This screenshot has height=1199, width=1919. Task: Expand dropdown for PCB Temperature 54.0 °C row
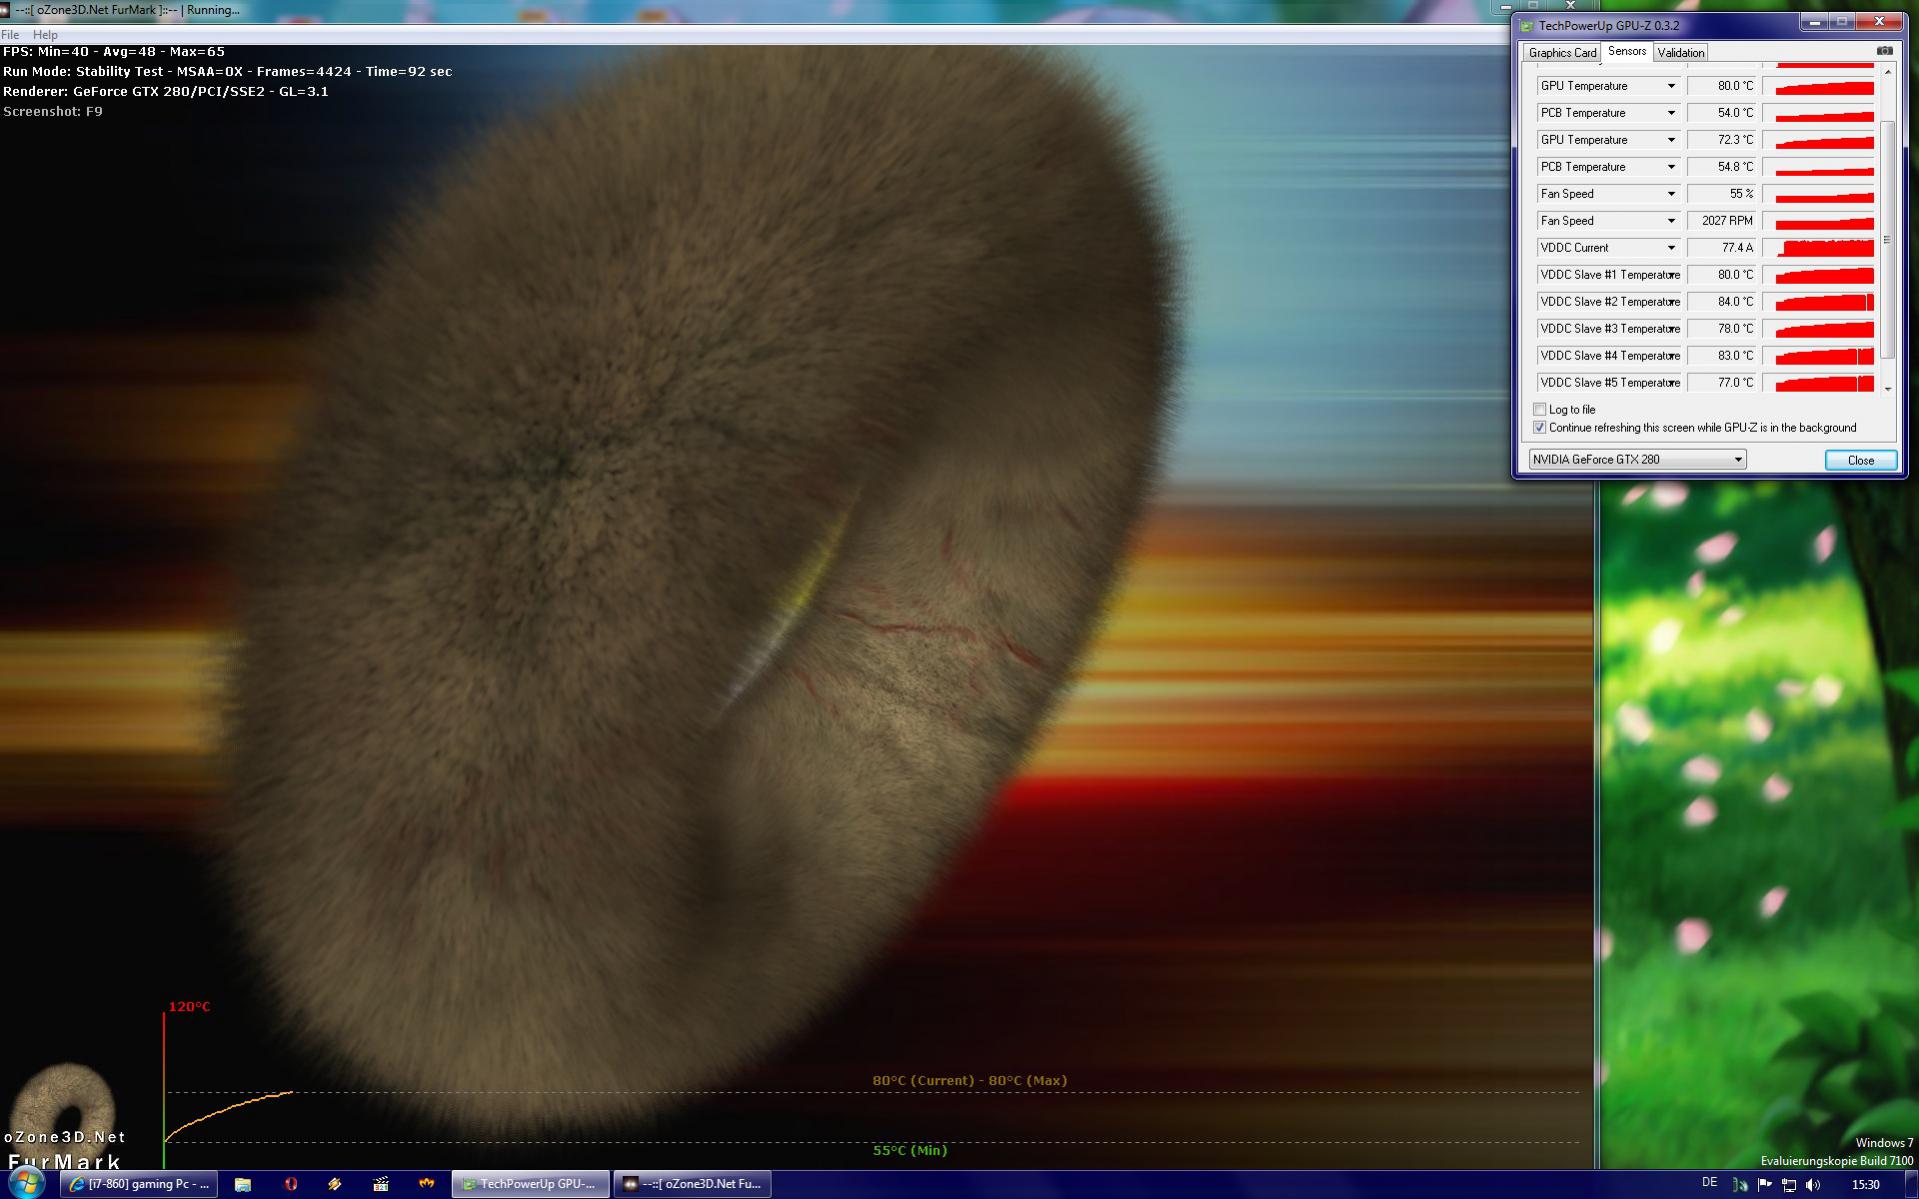tap(1670, 113)
